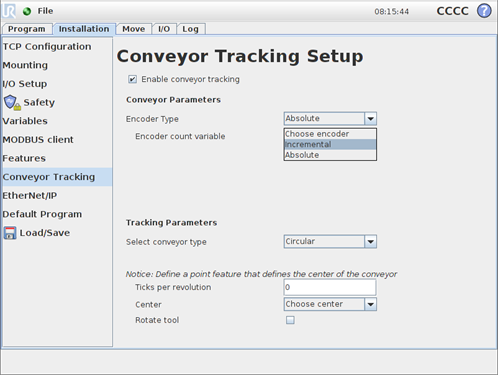Click the Safety shield icon
The height and width of the screenshot is (375, 498).
[12, 102]
